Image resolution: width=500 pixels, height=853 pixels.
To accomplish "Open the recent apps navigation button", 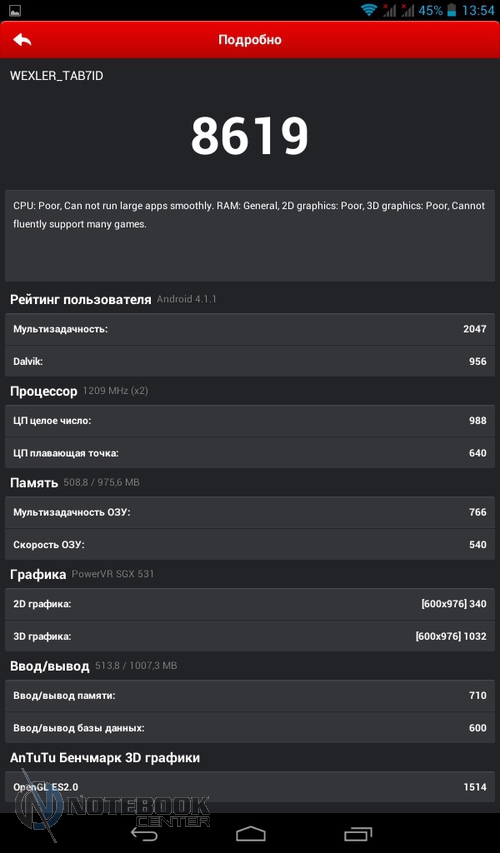I will coord(358,833).
